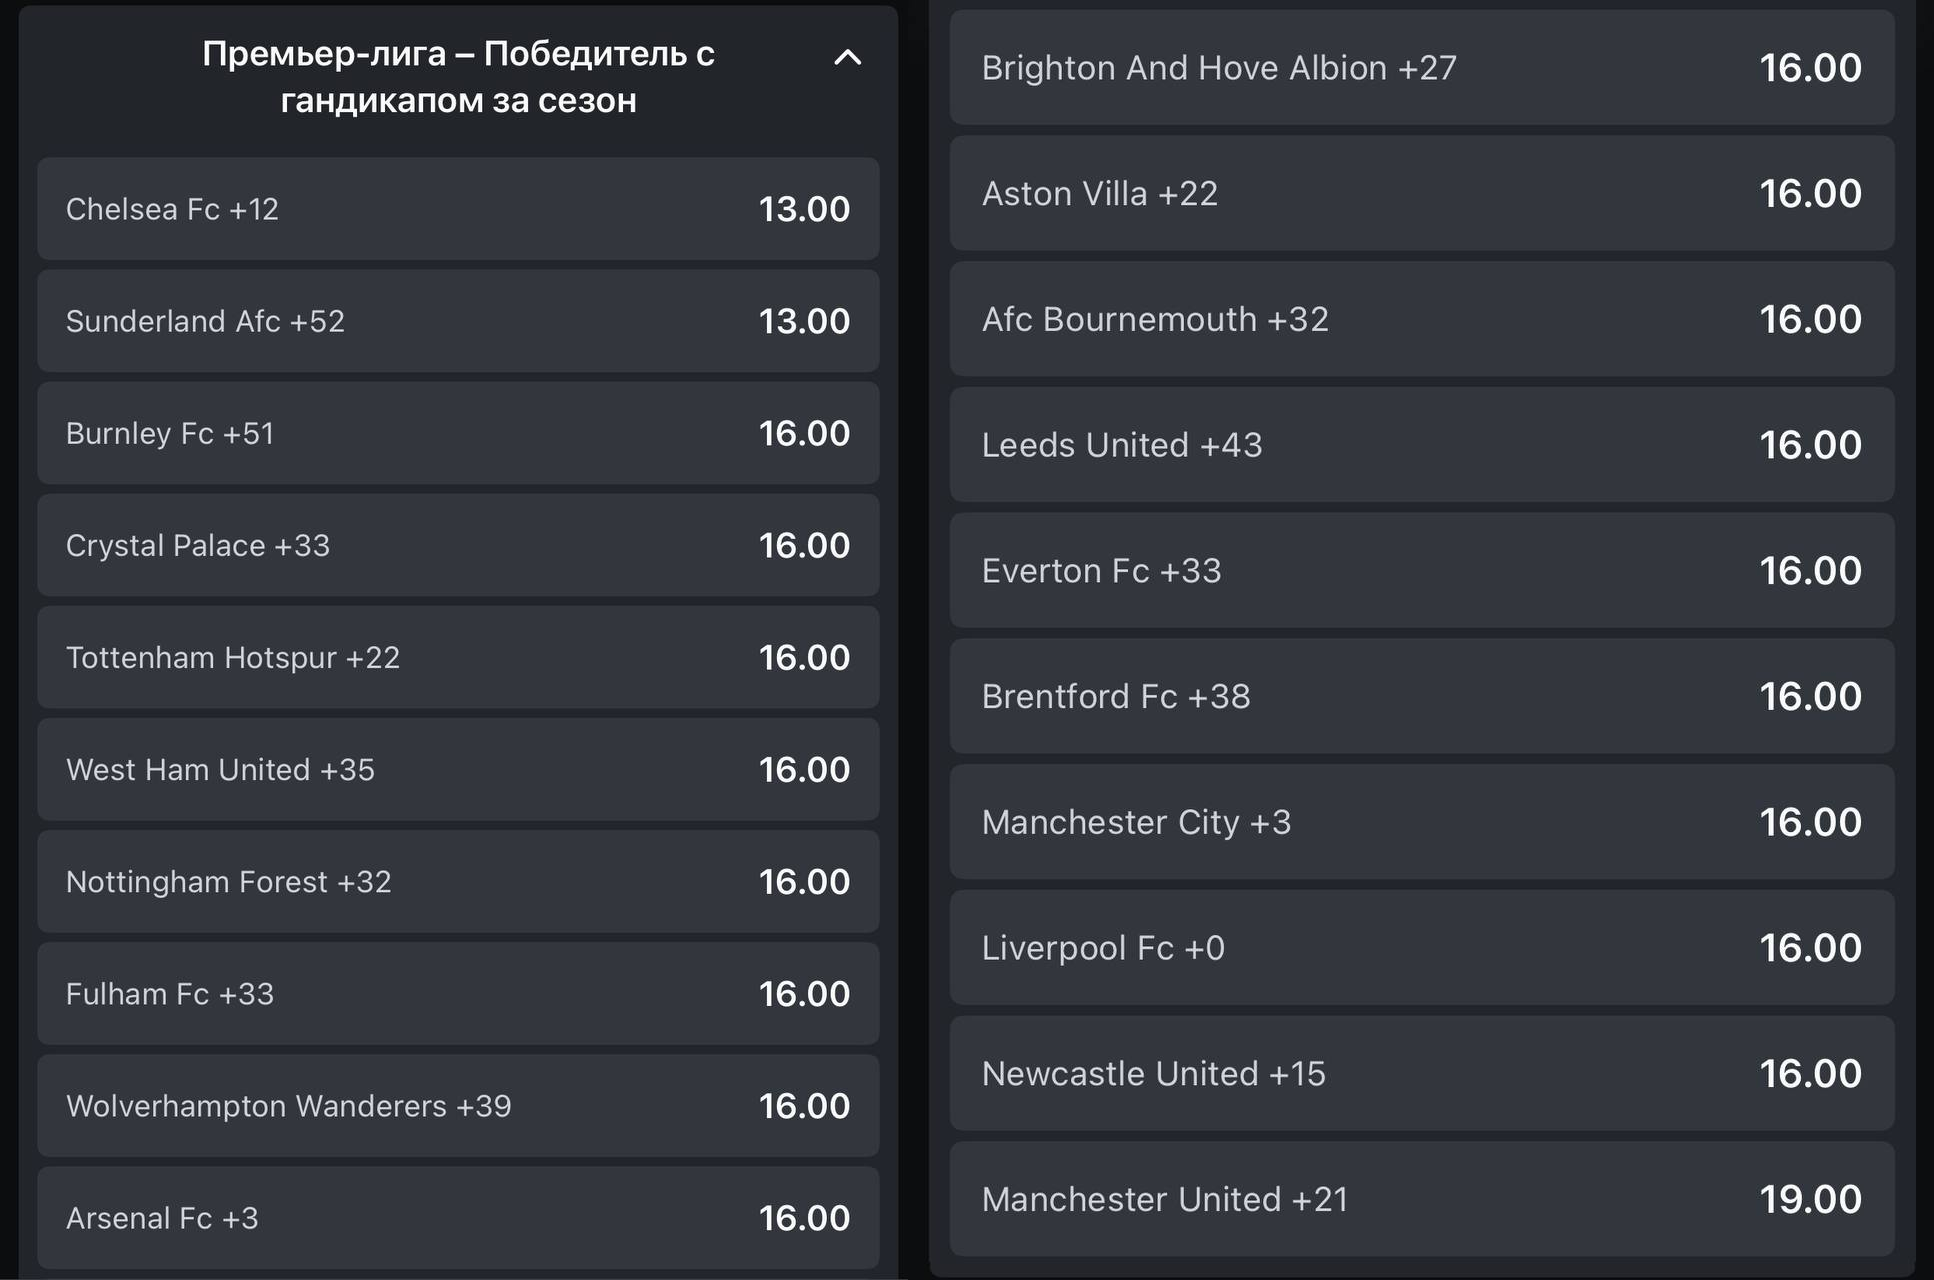Select Leeds United +43 odds
This screenshot has height=1280, width=1934.
pos(1422,444)
